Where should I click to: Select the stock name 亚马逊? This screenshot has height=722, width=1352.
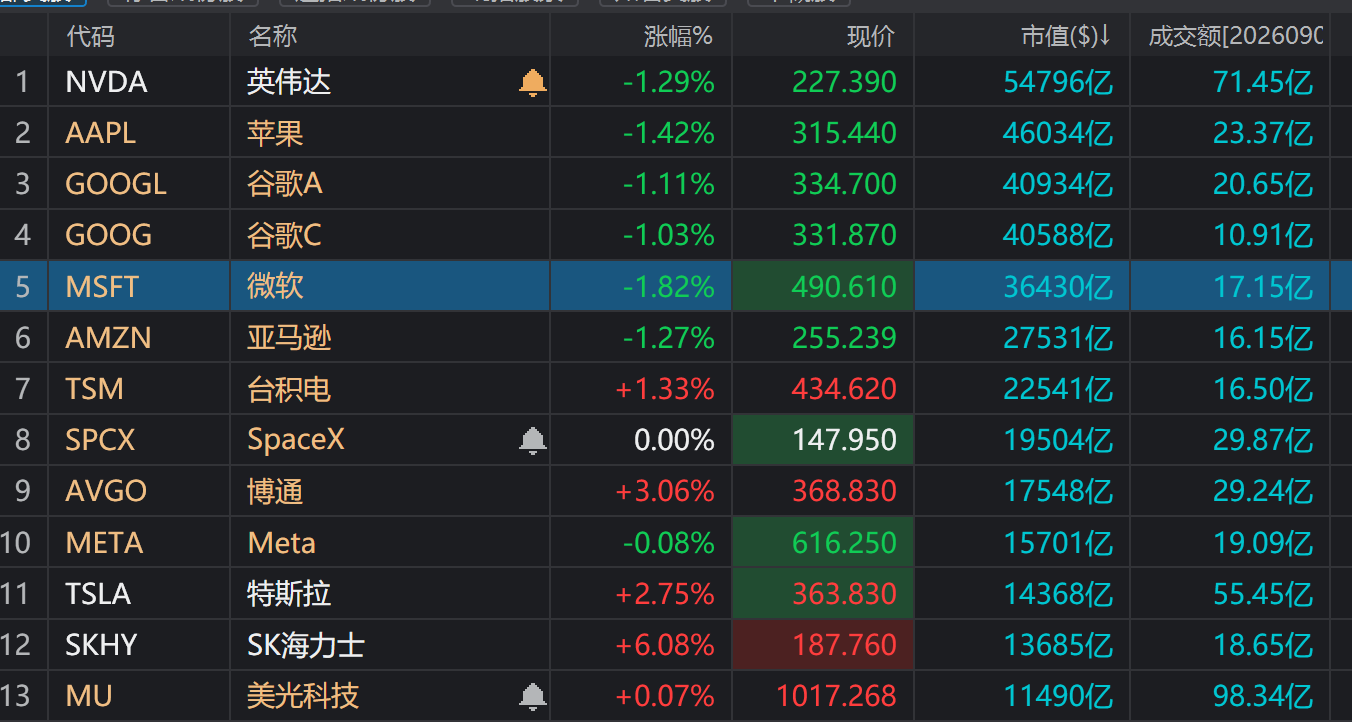tap(289, 338)
